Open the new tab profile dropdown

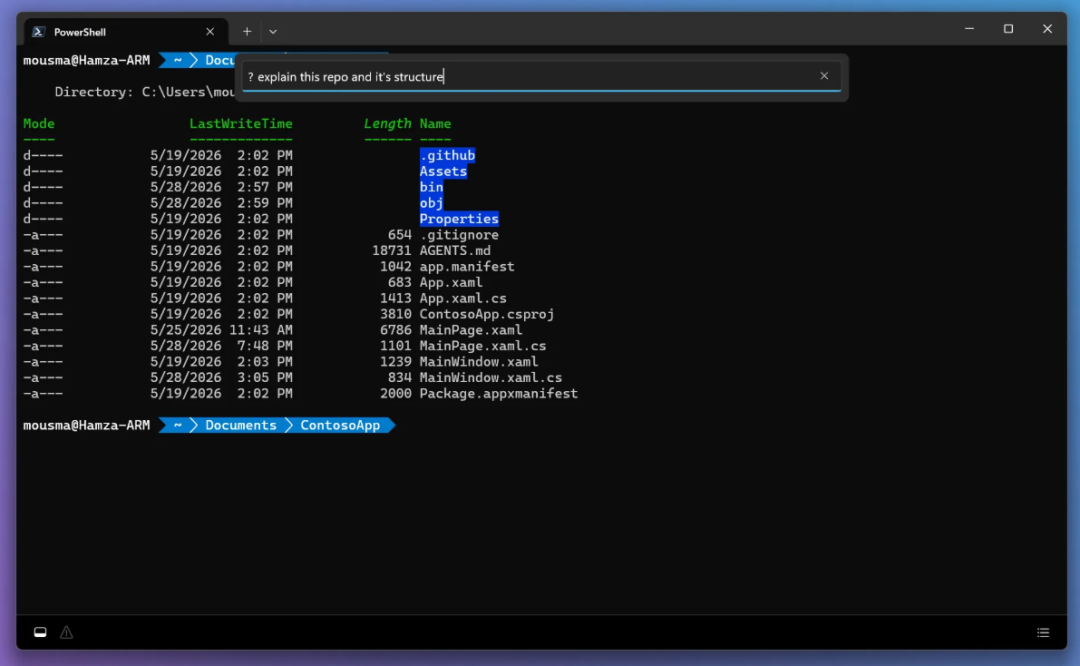[x=273, y=32]
